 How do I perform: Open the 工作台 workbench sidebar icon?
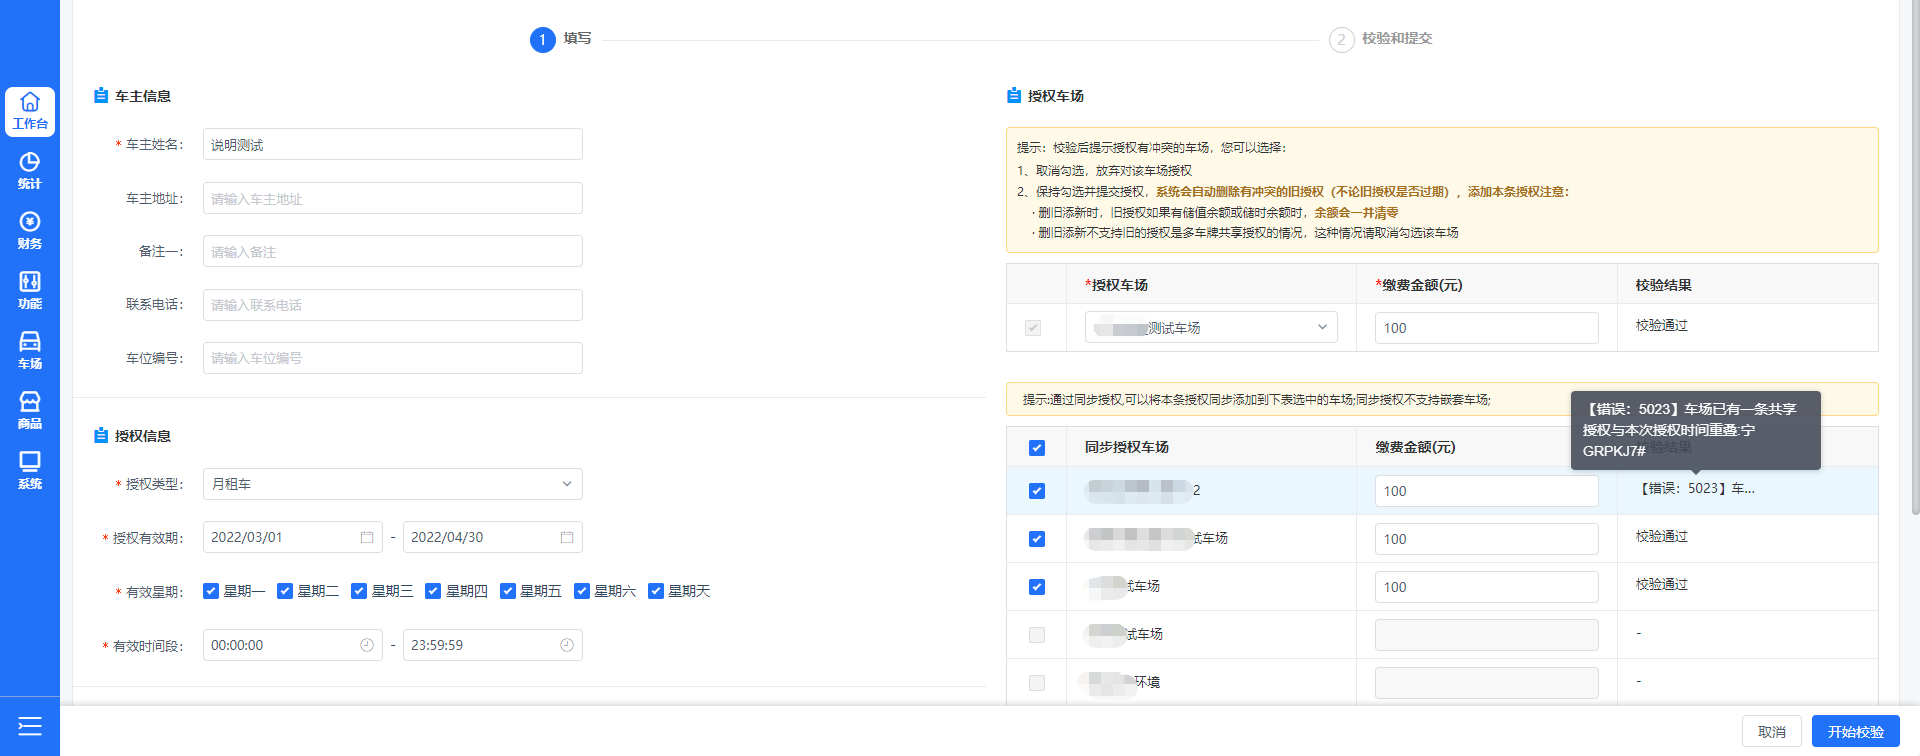(x=30, y=111)
